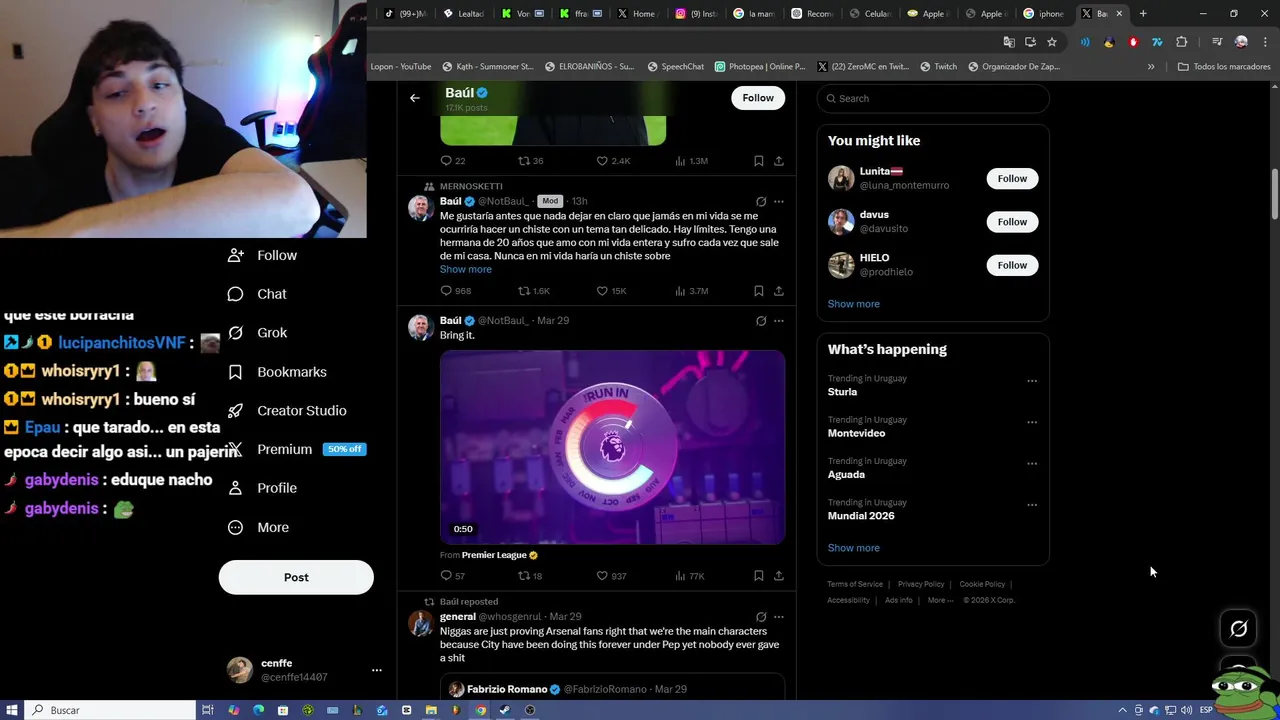Open more options on the 13h Baúl tweet

(779, 202)
